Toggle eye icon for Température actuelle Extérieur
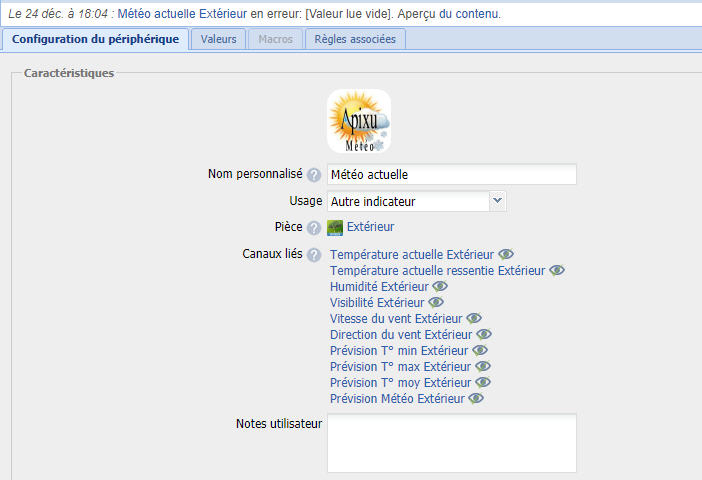The image size is (702, 480). pos(506,254)
